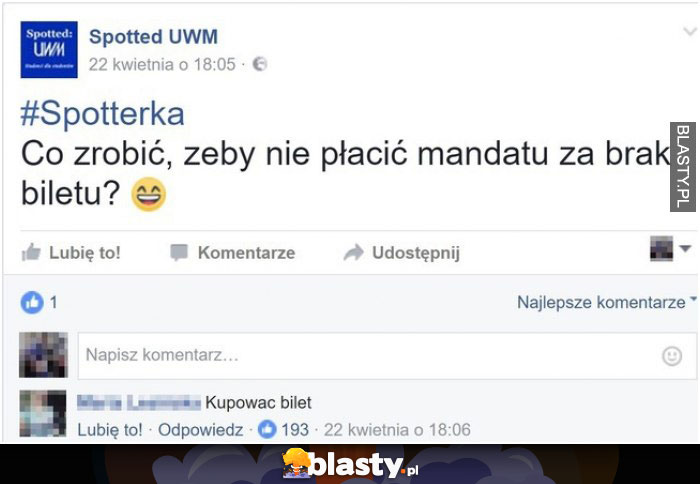
Task: Open the #Spotterka hashtag
Action: (x=102, y=114)
